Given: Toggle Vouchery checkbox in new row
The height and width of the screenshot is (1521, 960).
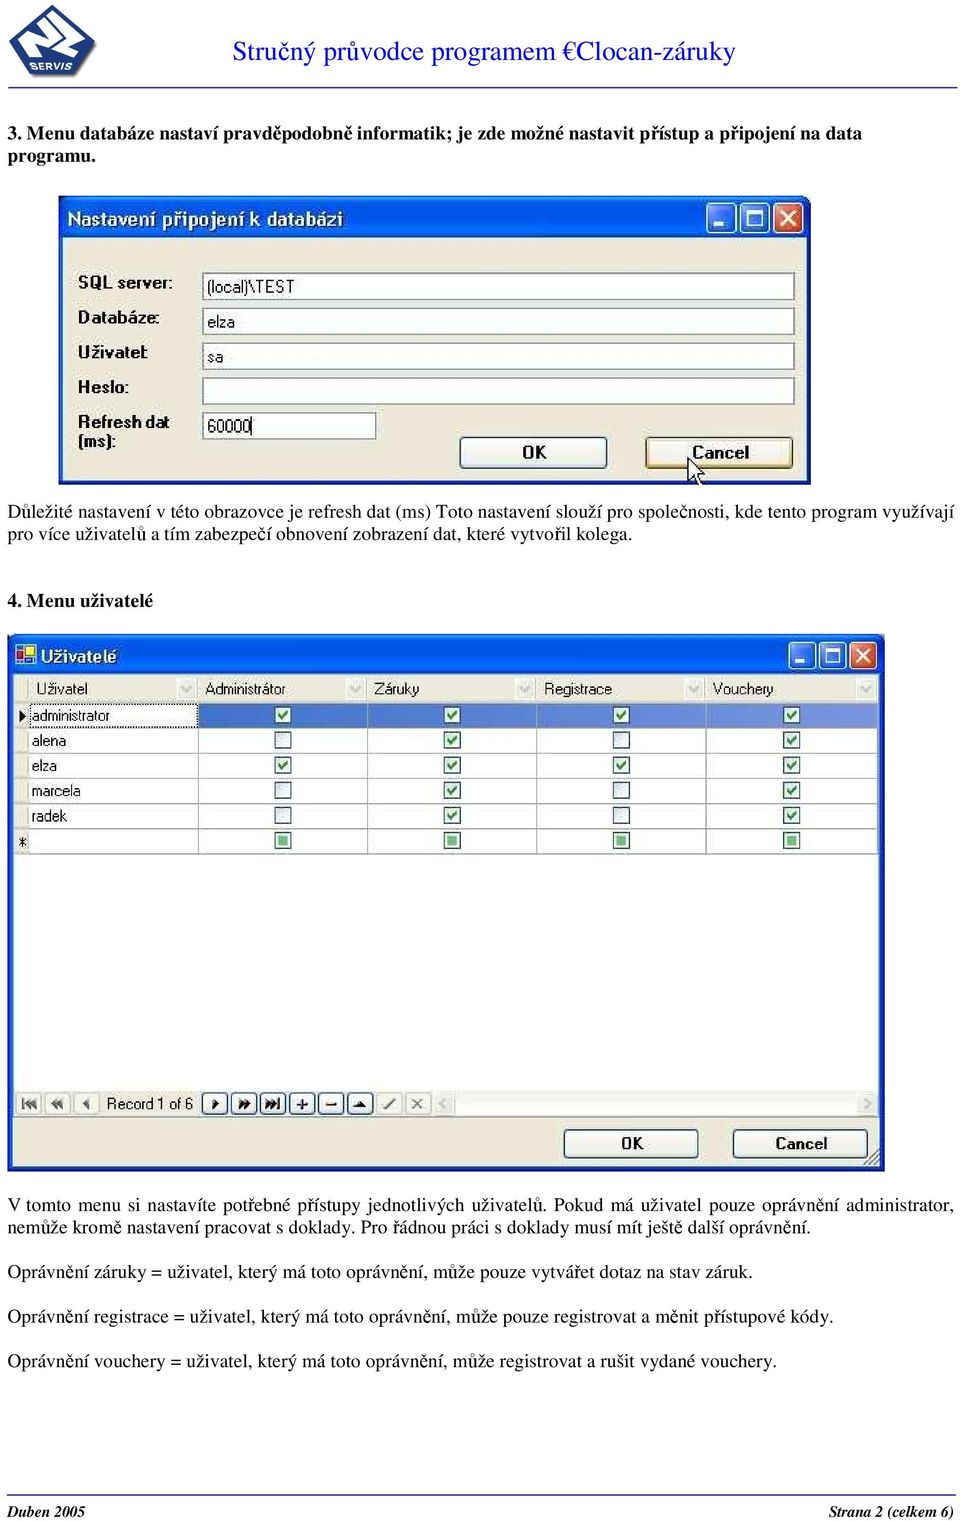Looking at the screenshot, I should pos(791,841).
